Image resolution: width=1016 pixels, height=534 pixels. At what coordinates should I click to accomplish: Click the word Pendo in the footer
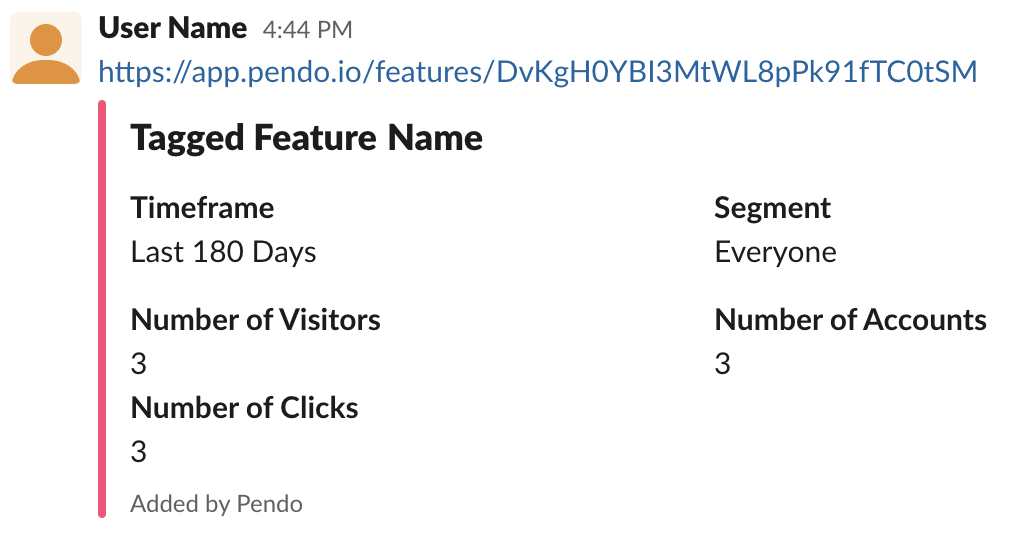click(x=270, y=504)
